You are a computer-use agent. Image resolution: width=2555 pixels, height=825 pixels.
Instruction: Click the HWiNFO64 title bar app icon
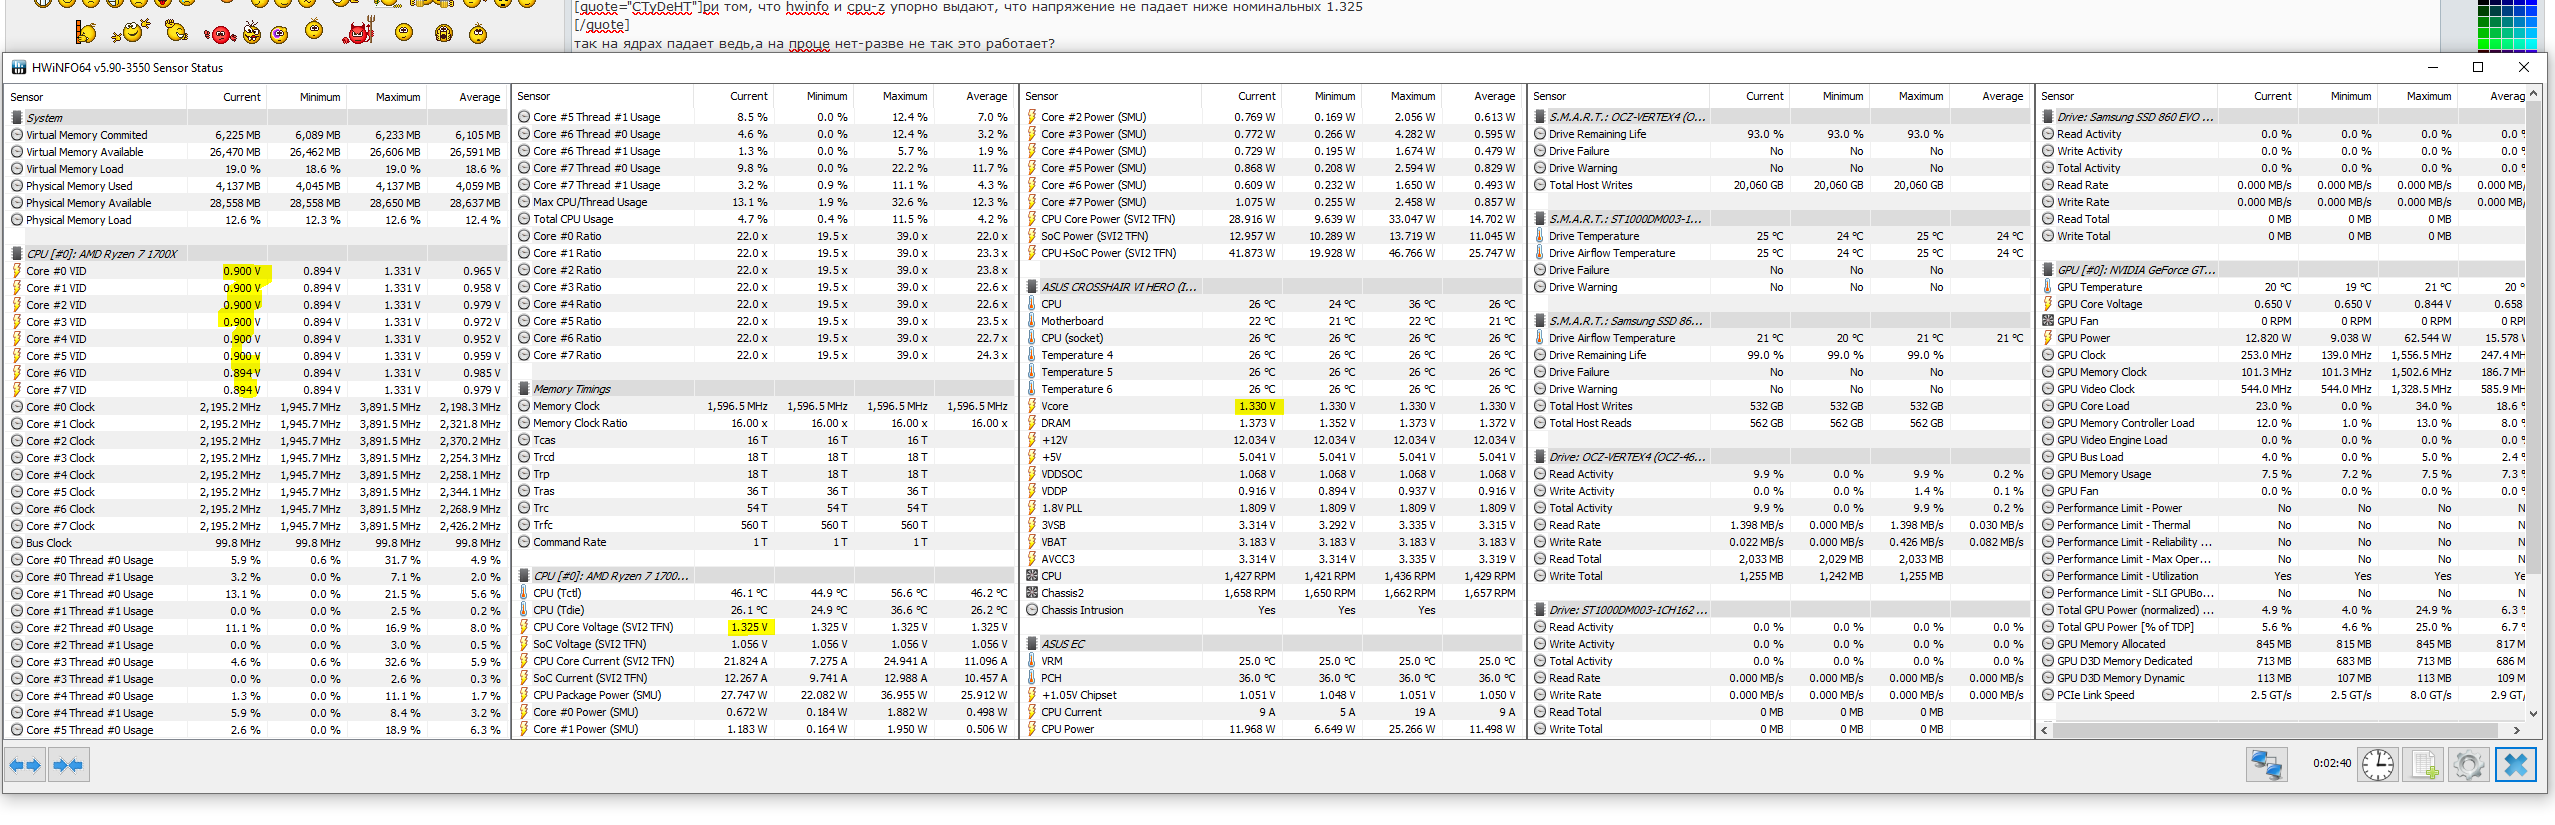[18, 68]
